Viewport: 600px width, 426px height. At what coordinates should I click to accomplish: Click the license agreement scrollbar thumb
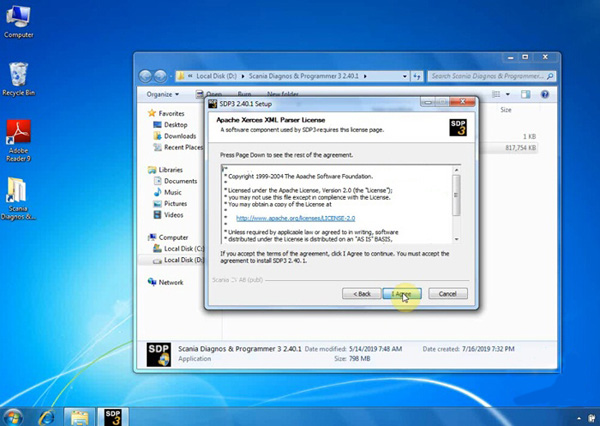pyautogui.click(x=456, y=195)
